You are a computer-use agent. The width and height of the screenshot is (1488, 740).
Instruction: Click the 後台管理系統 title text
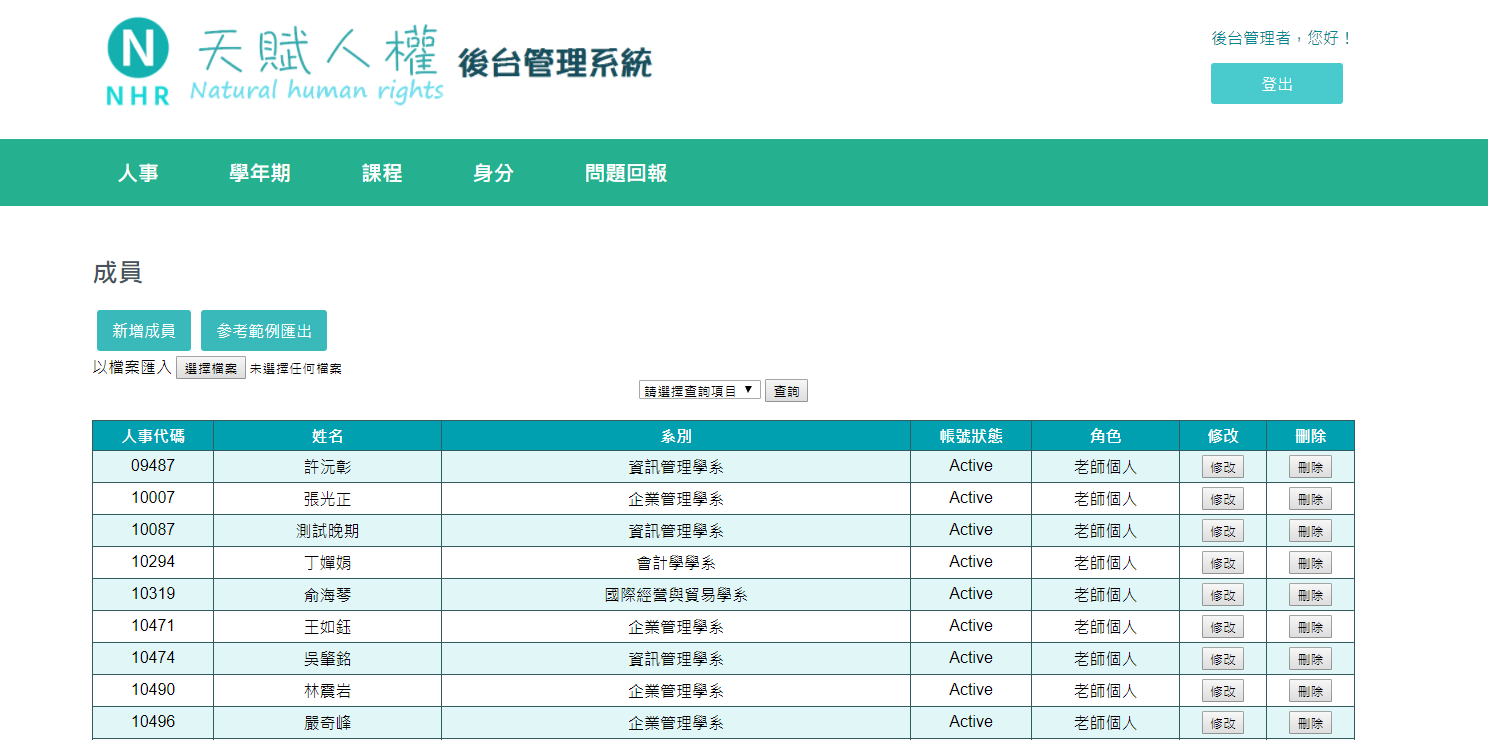coord(555,62)
